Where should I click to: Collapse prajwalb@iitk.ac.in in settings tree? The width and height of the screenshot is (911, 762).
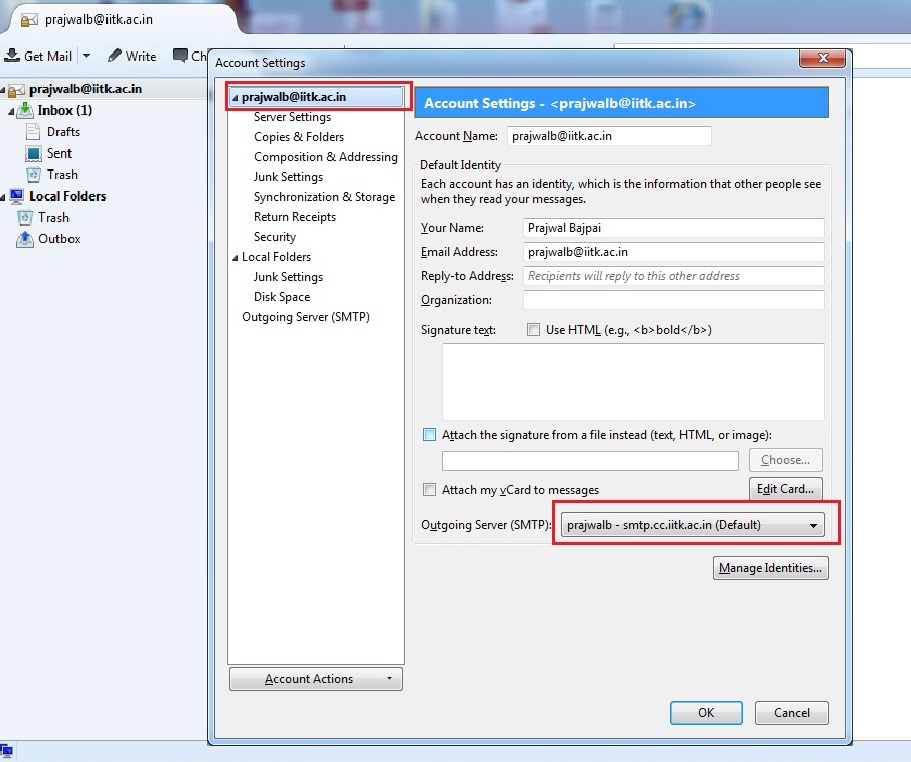coord(235,98)
